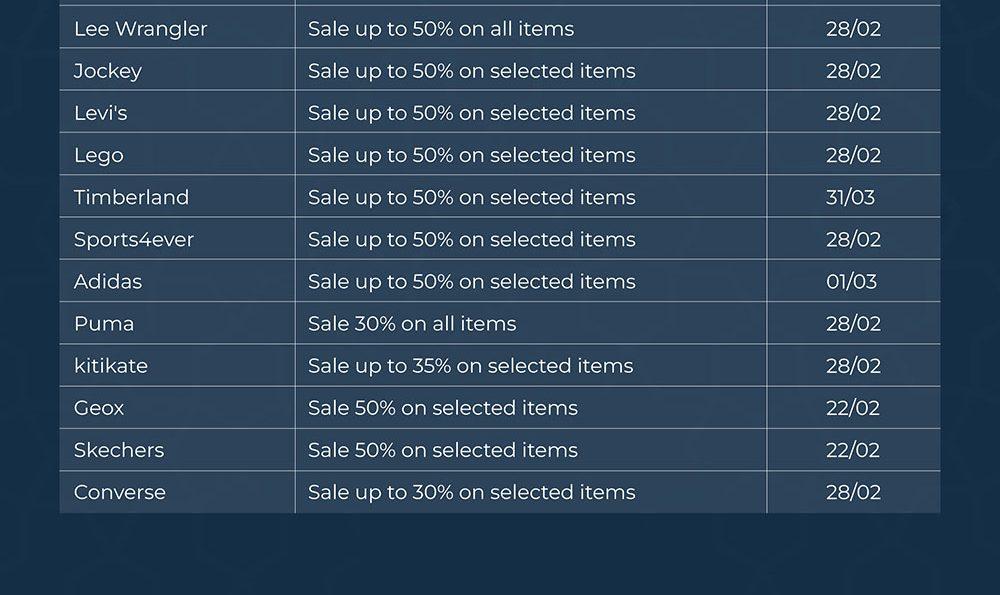The image size is (1000, 595).
Task: Select Lee Wrangler's all items sale description
Action: coord(441,29)
